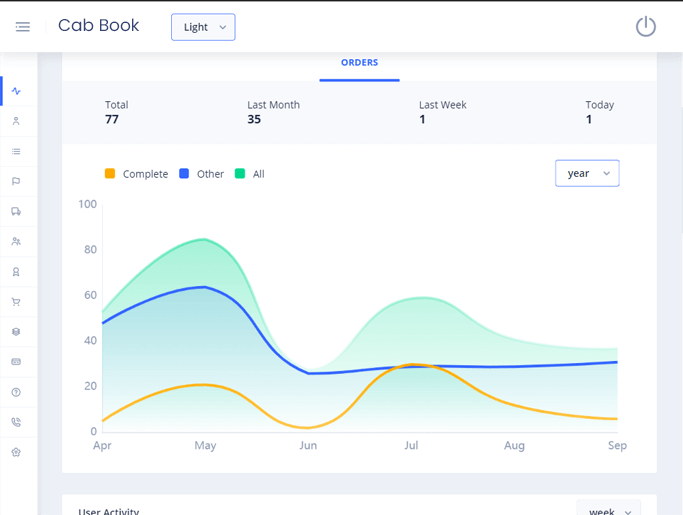Viewport: 683px width, 515px height.
Task: Click the hamburger menu icon
Action: [x=22, y=27]
